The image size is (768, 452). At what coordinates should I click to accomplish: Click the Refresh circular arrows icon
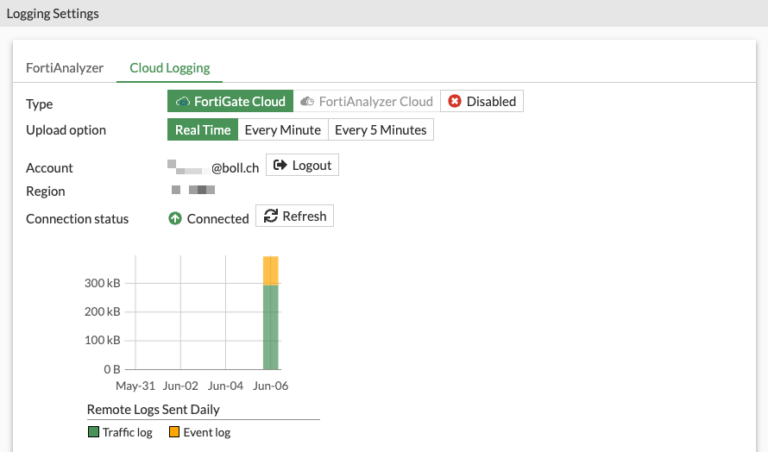pyautogui.click(x=271, y=216)
